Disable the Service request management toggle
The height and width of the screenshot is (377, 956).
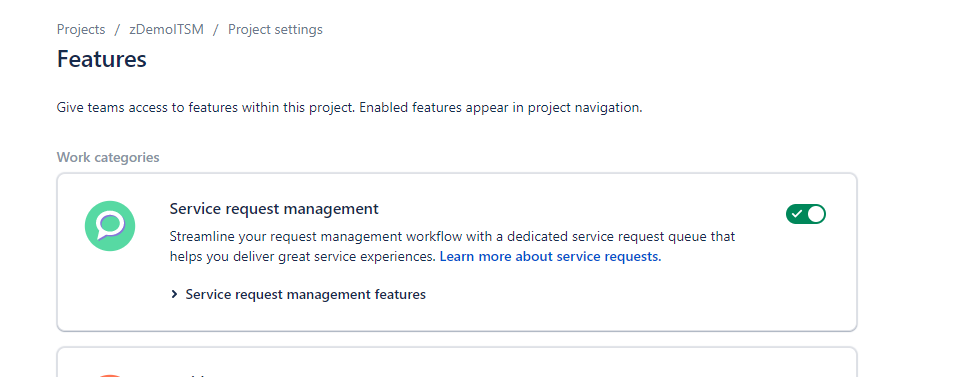coord(805,214)
